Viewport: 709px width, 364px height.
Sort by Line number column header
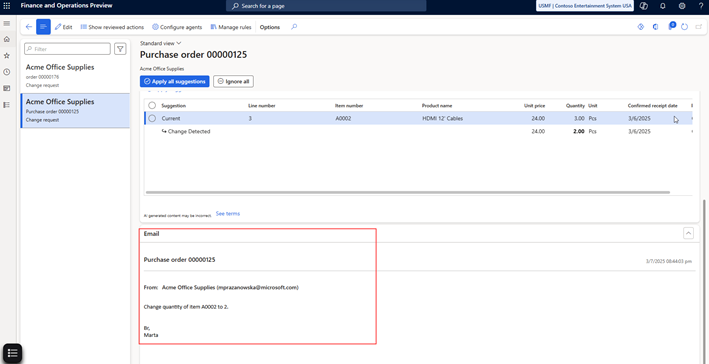(x=262, y=105)
